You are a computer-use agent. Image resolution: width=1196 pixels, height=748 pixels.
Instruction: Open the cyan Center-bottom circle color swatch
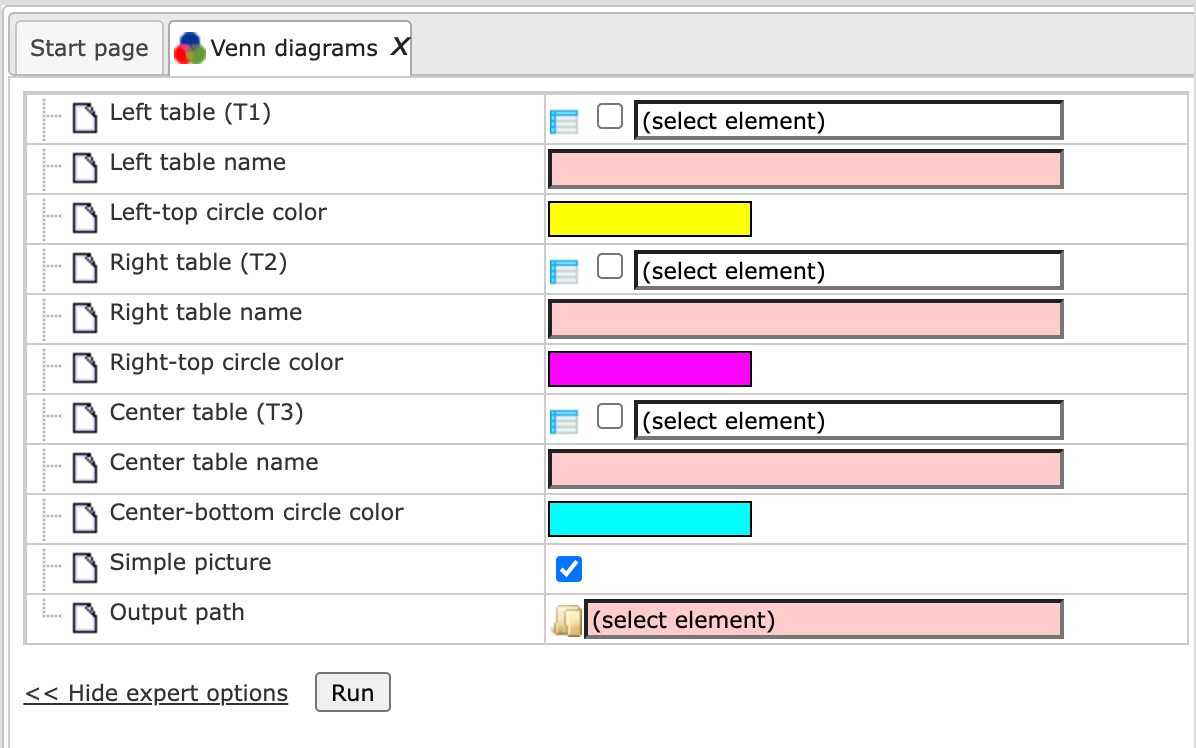650,519
